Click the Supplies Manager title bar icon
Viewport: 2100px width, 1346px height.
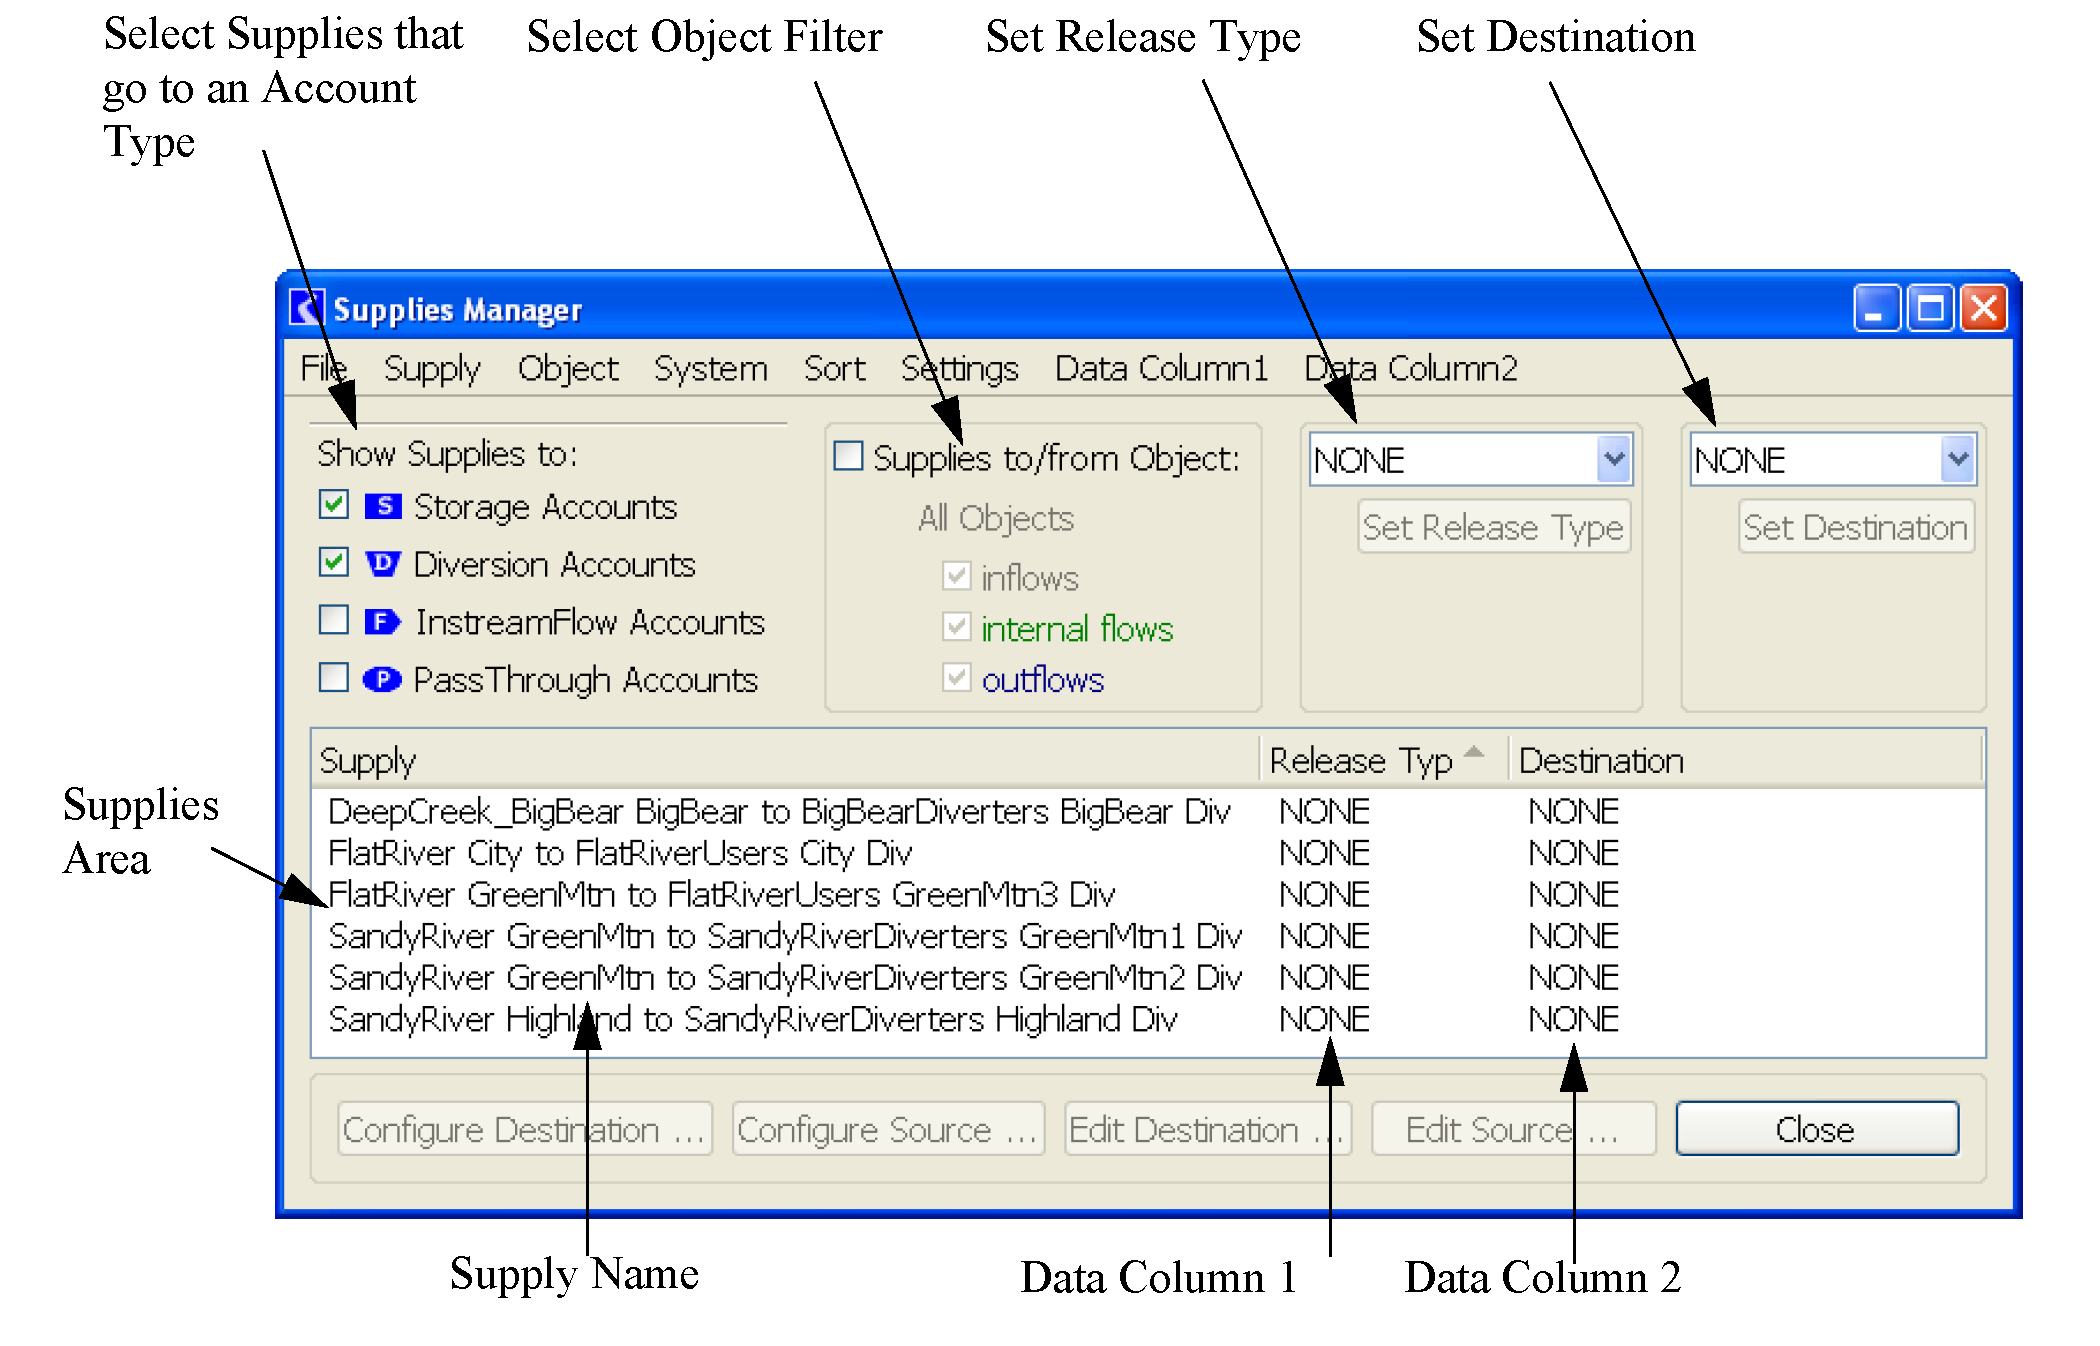pyautogui.click(x=307, y=308)
